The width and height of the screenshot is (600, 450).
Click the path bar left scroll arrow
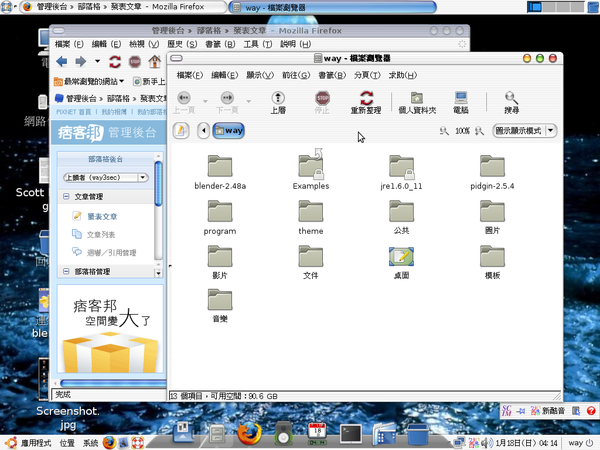204,130
